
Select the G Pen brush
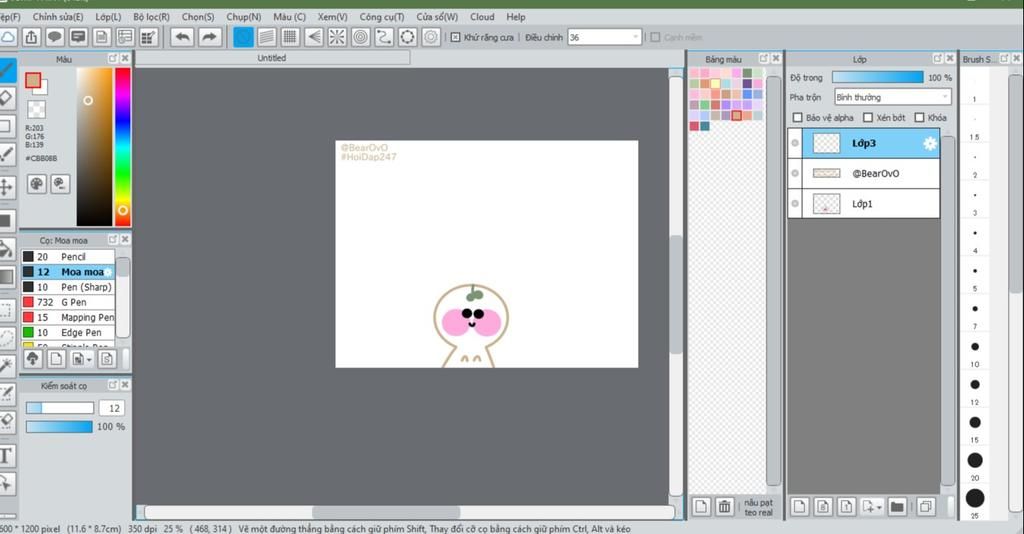coord(68,302)
